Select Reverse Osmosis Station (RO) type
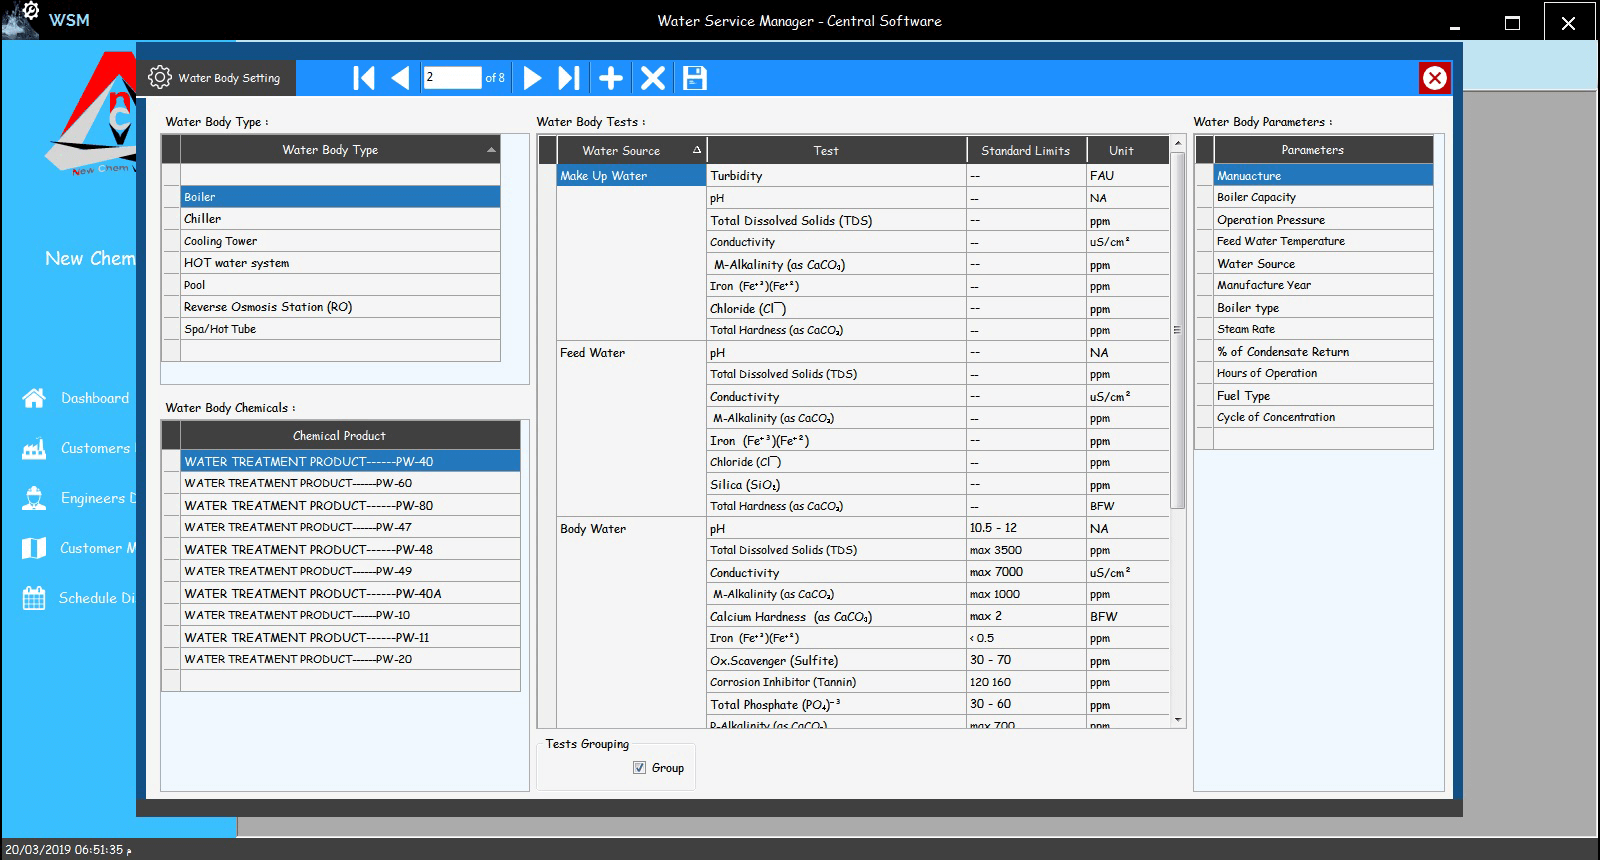1600x860 pixels. [268, 307]
